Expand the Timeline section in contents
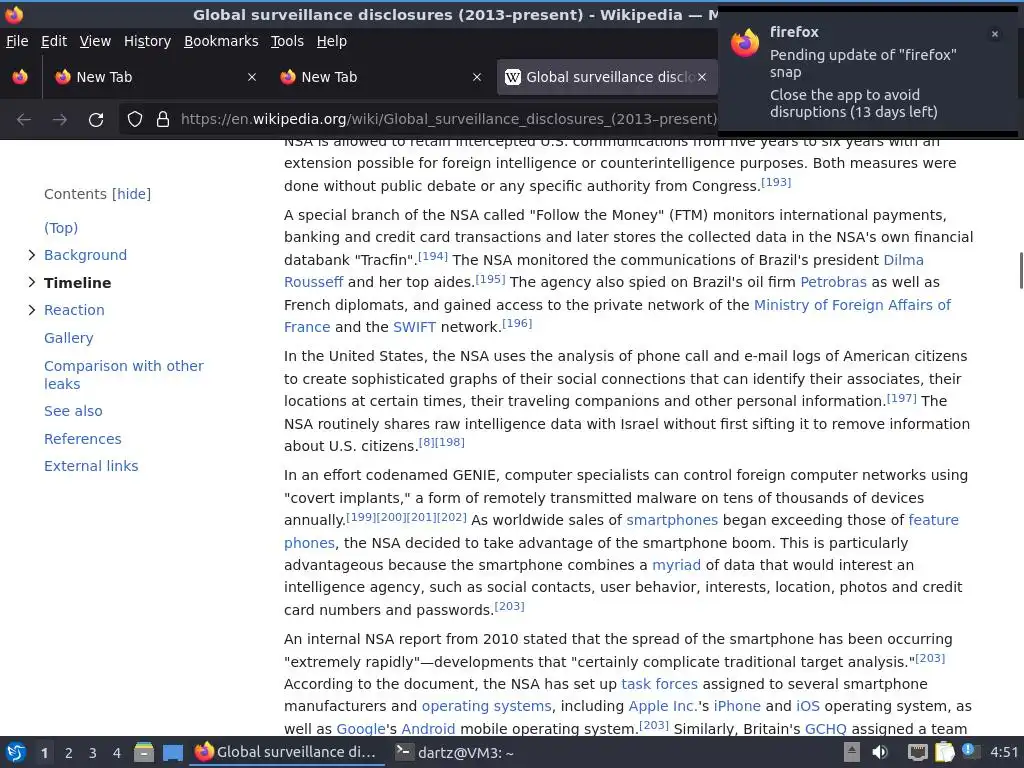 (x=31, y=282)
